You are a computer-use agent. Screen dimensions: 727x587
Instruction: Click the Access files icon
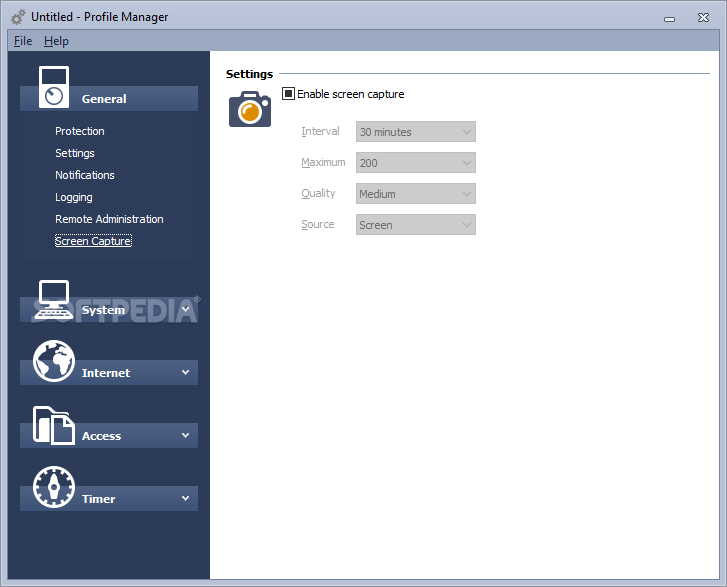(x=53, y=425)
